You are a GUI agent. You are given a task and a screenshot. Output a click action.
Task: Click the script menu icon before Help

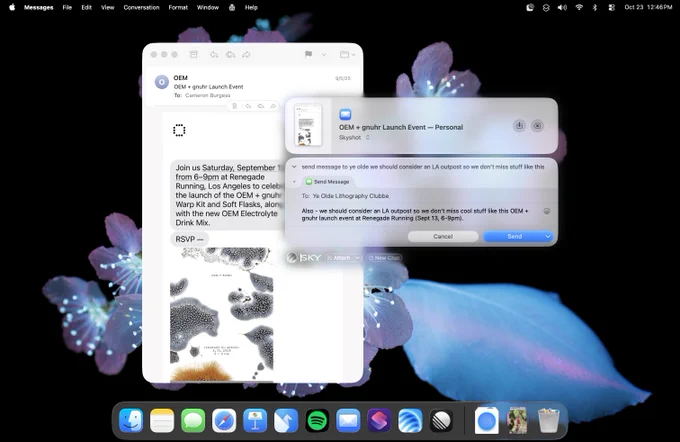point(232,7)
